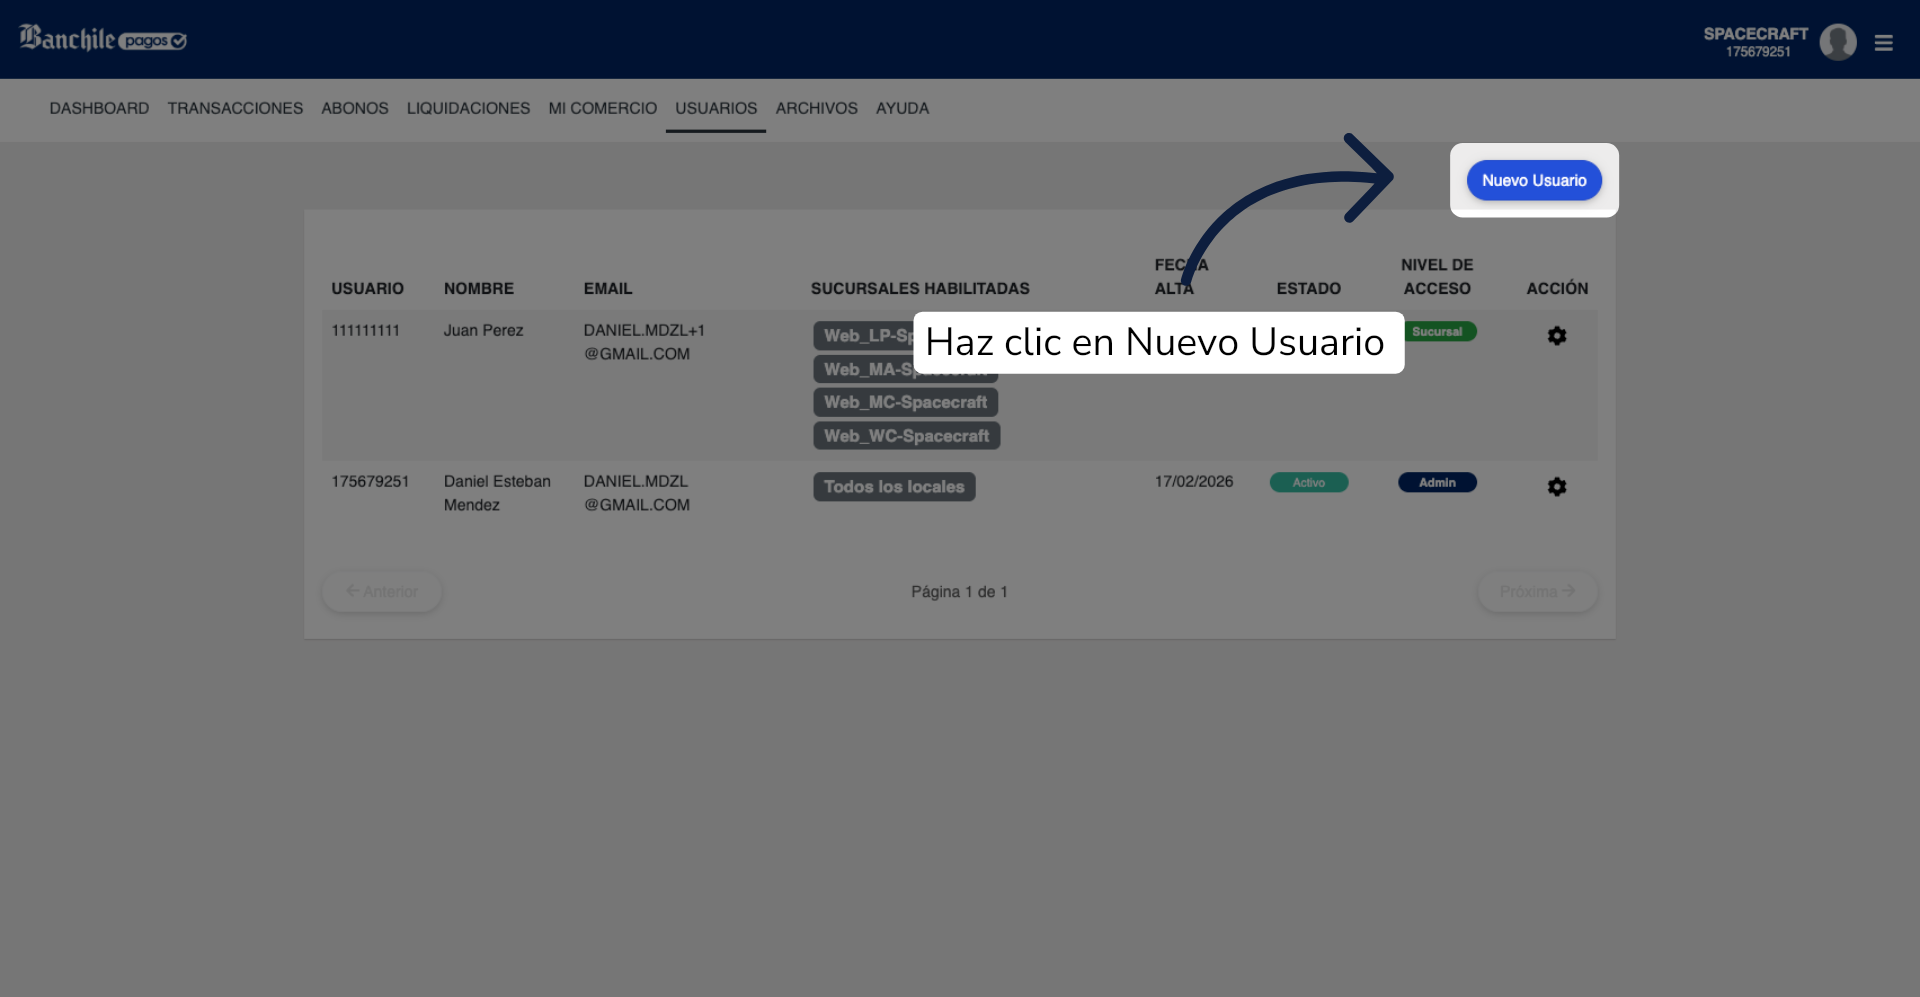The image size is (1920, 997).
Task: Switch to the ABONOS tab
Action: (355, 108)
